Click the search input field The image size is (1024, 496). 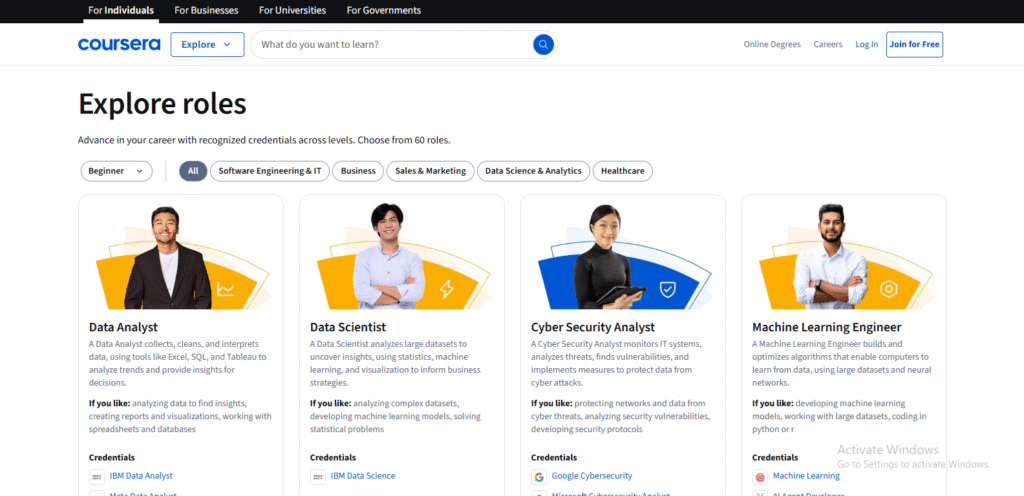tap(390, 44)
